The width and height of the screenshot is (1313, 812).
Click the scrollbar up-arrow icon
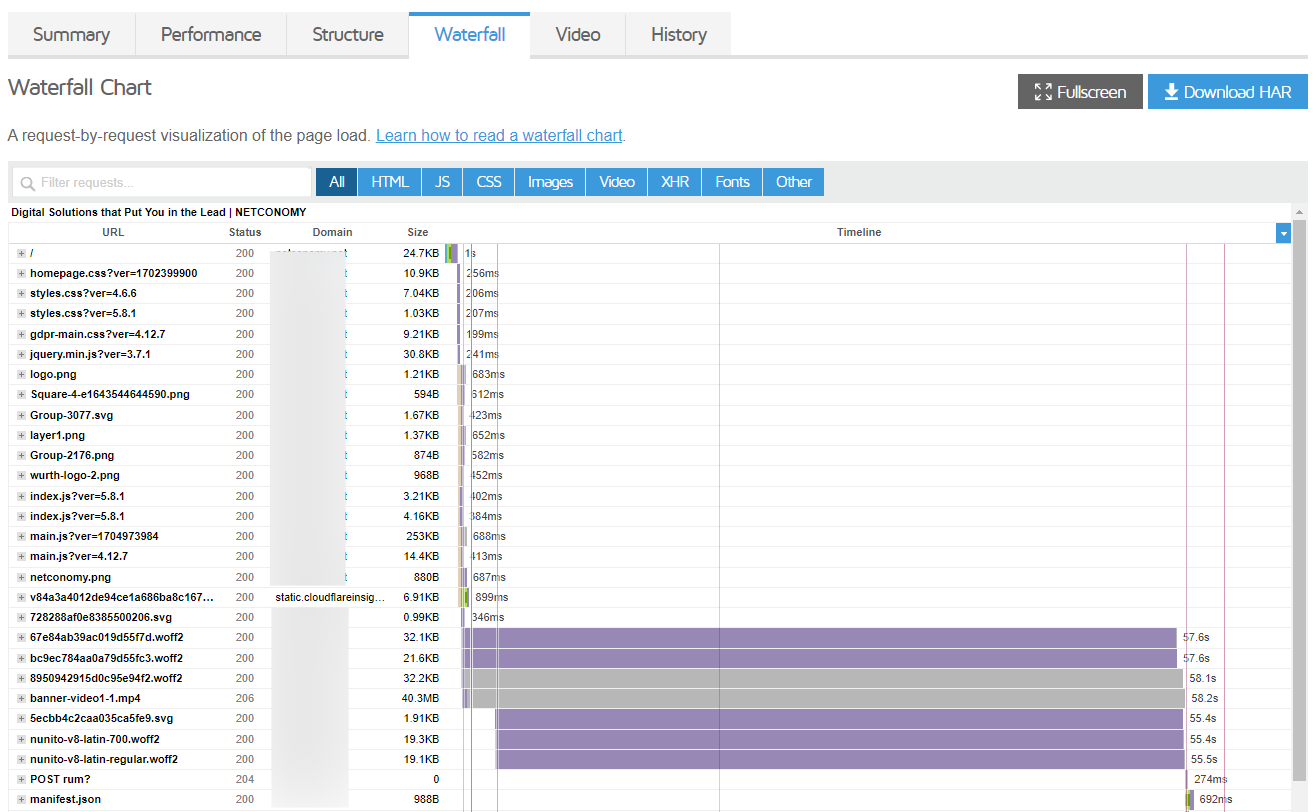tap(1299, 211)
